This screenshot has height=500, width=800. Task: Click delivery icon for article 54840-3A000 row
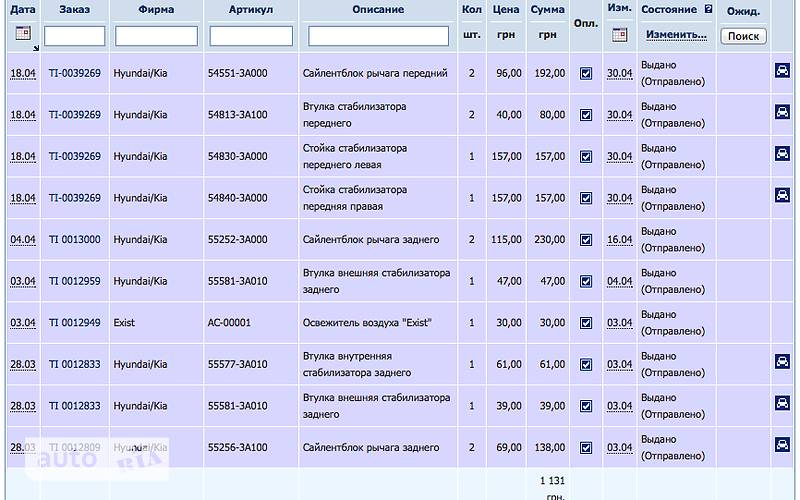782,195
